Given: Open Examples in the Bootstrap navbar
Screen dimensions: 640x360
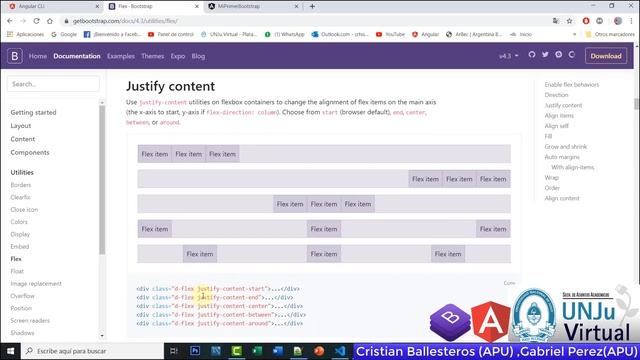Looking at the screenshot, I should [x=121, y=56].
